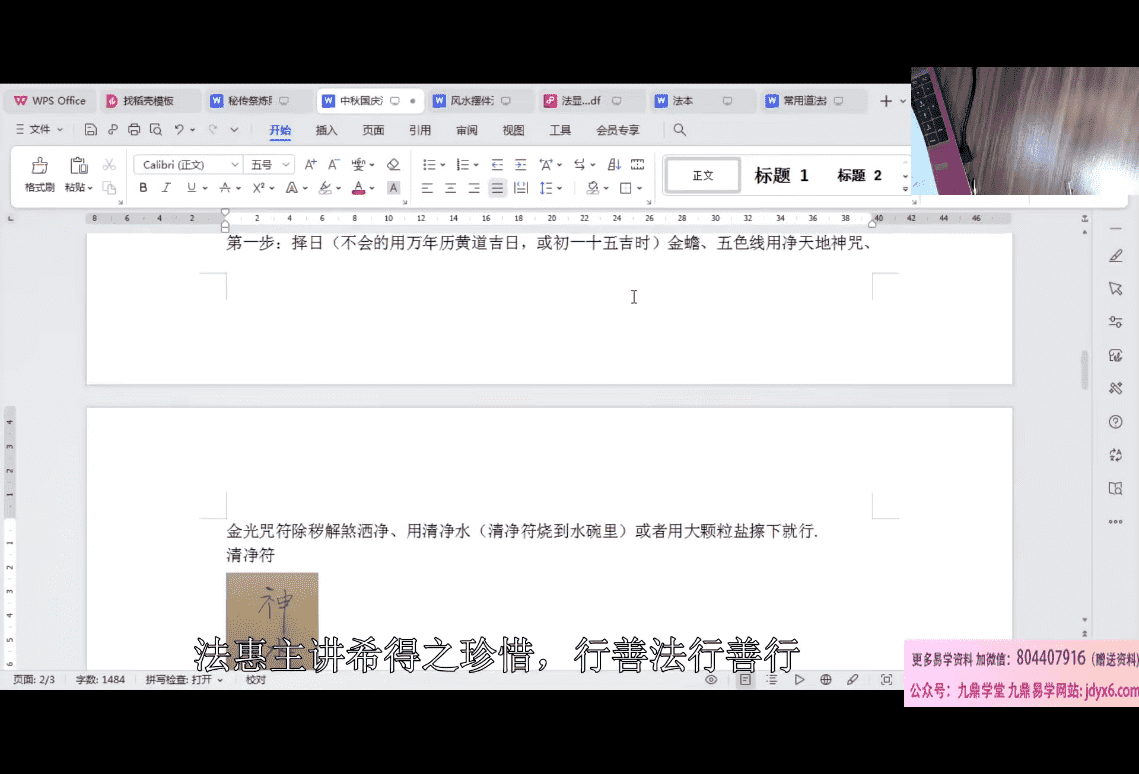The width and height of the screenshot is (1139, 774).
Task: Click the vertical scrollbar thumb
Action: (x=1084, y=370)
